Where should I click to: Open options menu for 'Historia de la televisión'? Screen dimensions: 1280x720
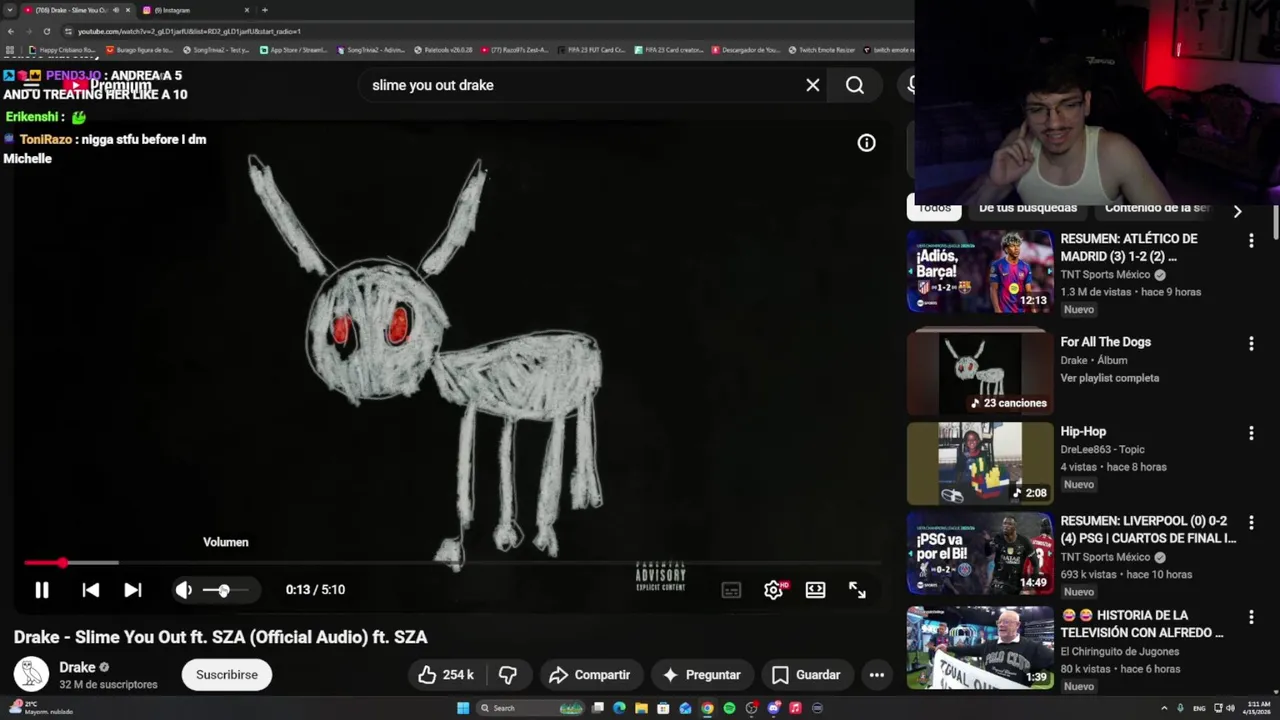coord(1250,618)
